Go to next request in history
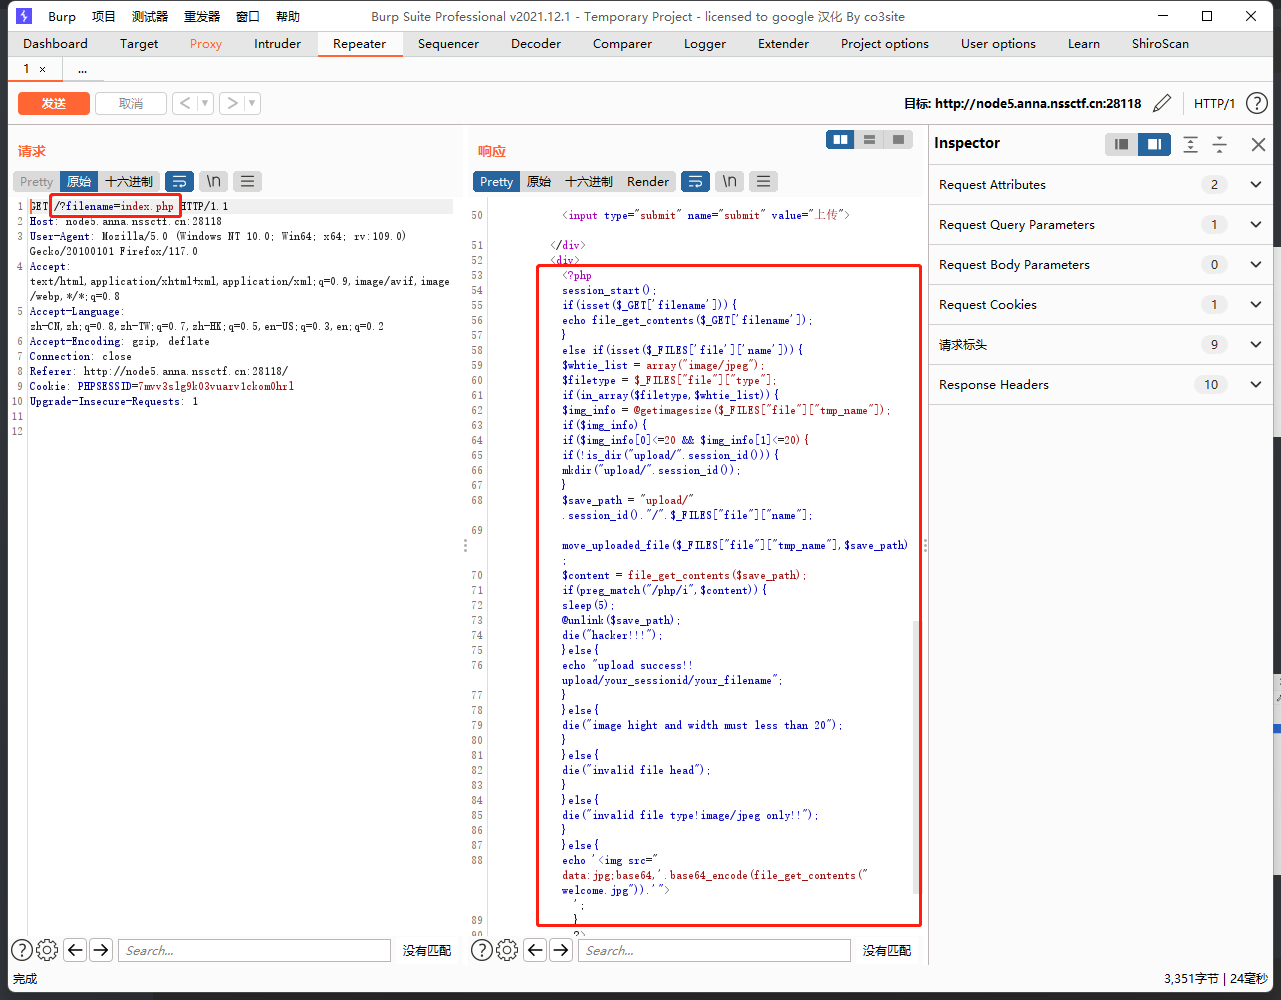Screen dimensions: 1281x1000 pyautogui.click(x=232, y=103)
